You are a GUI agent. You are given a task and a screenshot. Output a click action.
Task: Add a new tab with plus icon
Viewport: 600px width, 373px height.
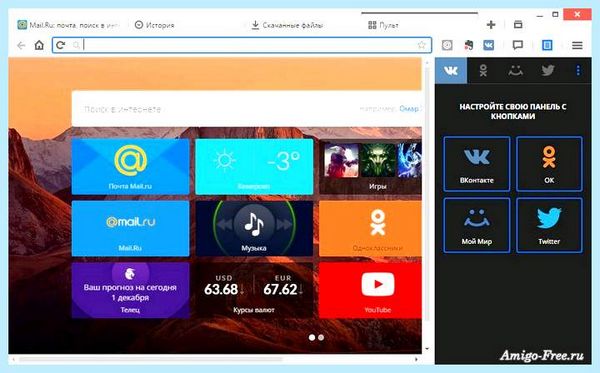click(491, 25)
